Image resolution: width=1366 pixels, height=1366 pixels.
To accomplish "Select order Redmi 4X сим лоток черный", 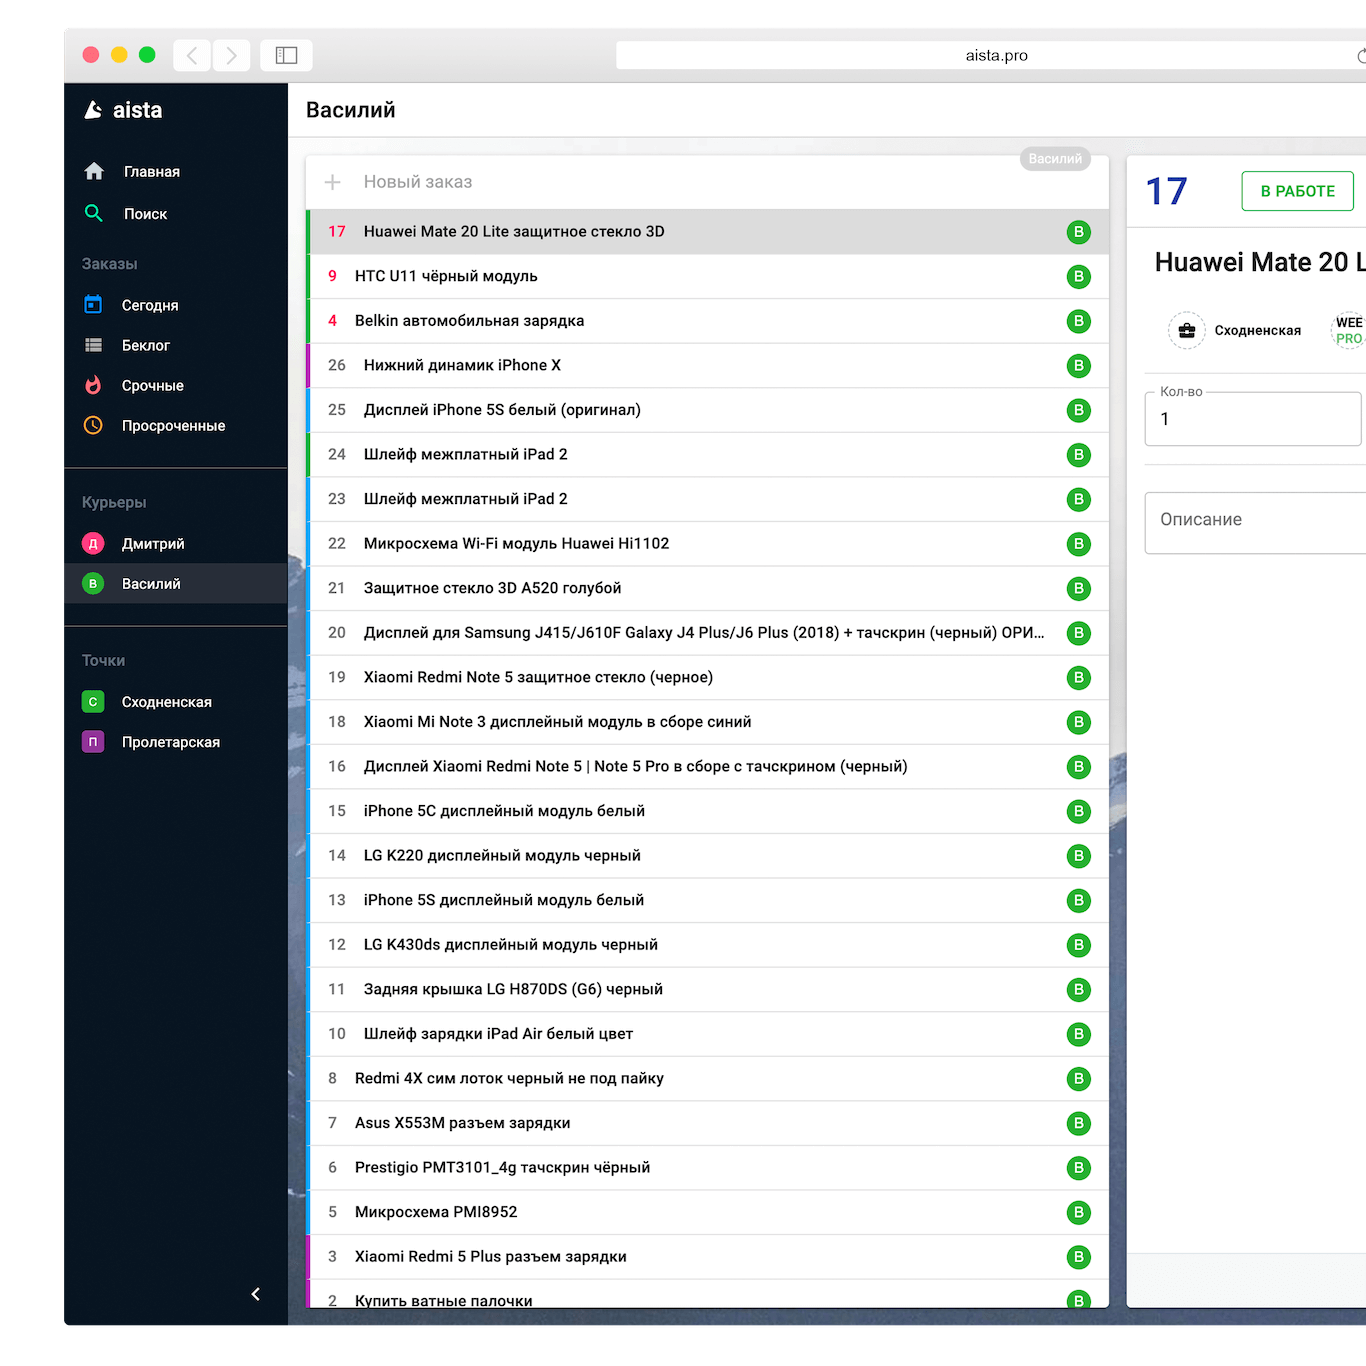I will [707, 1078].
